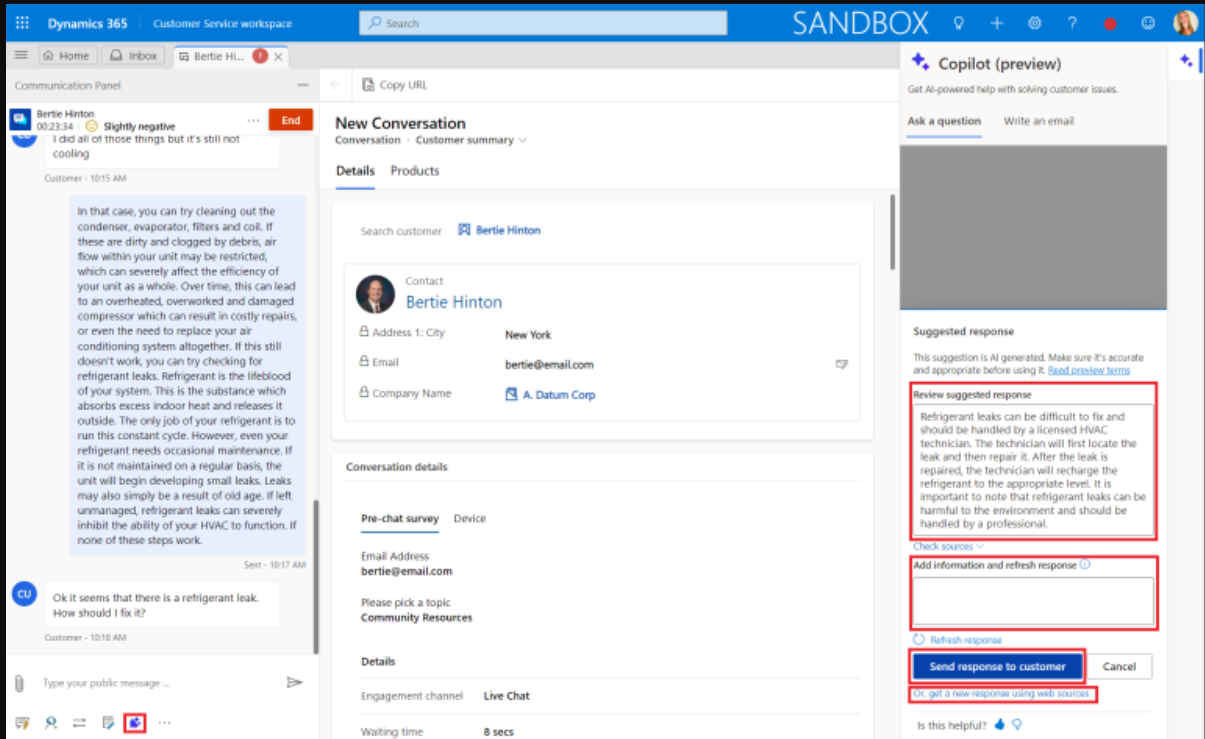Click the bertie@email.com email field value

(549, 365)
